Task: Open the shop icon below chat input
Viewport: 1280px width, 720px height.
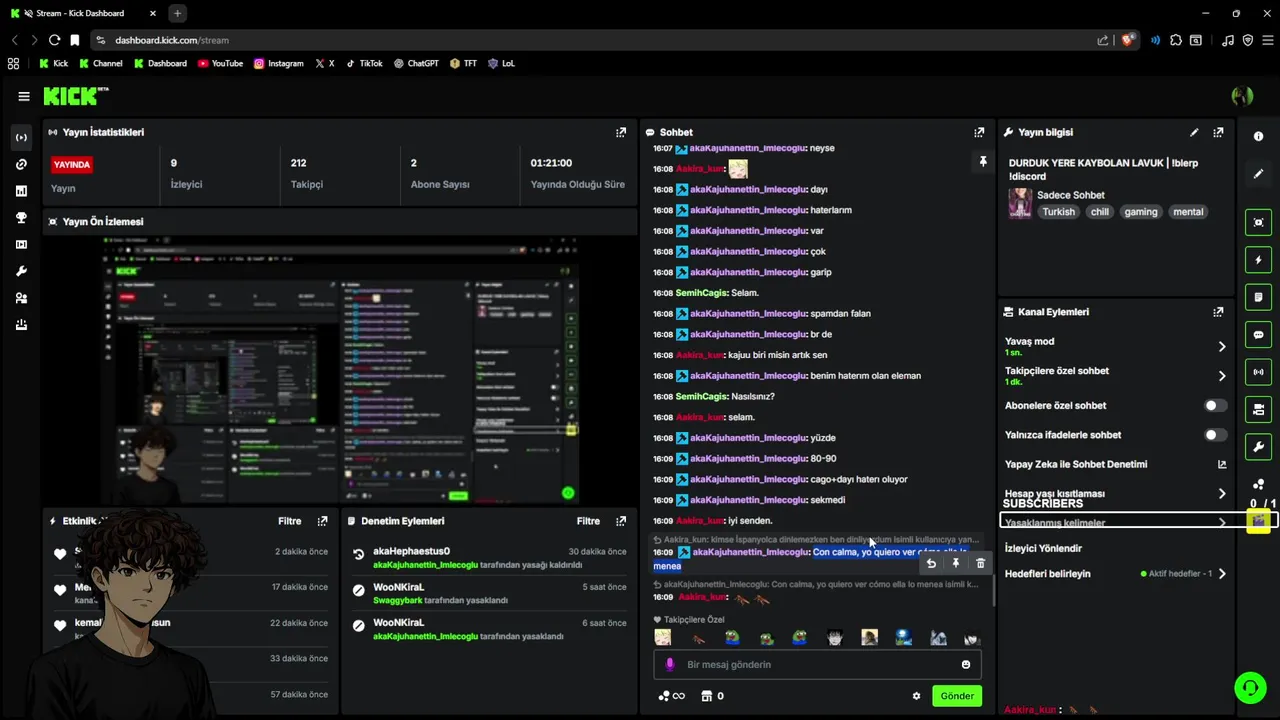Action: (x=706, y=696)
